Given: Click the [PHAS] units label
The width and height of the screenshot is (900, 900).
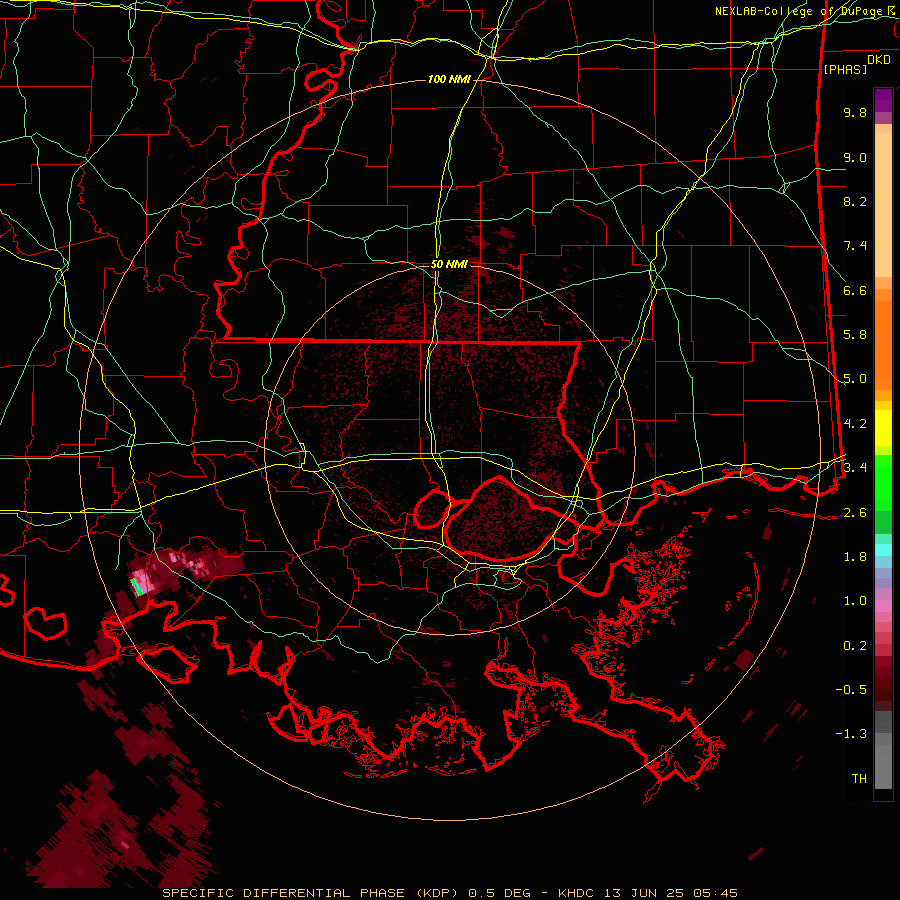Looking at the screenshot, I should coord(845,69).
